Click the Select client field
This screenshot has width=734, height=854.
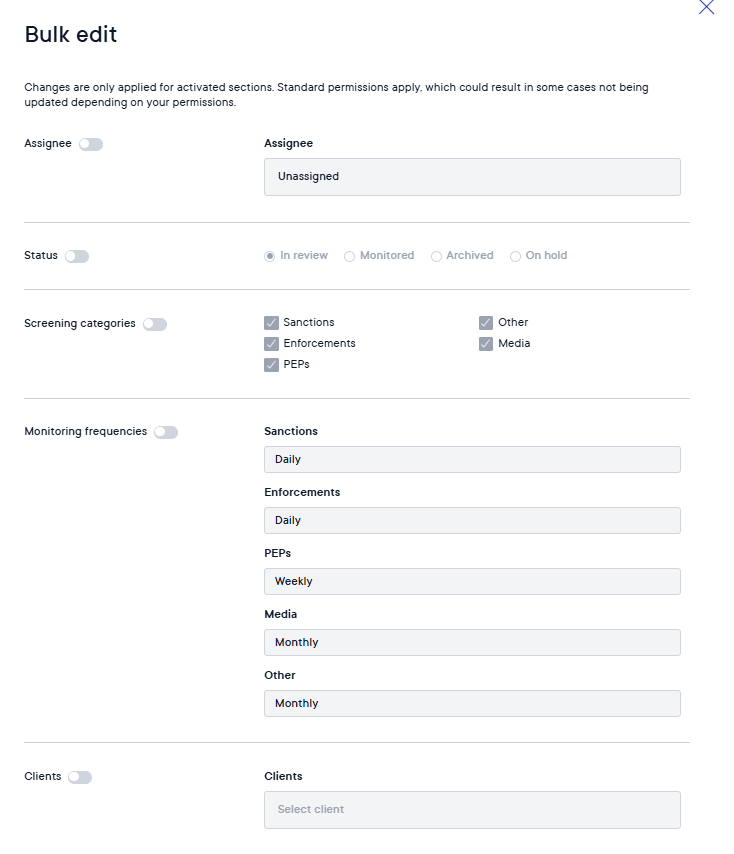click(x=472, y=810)
